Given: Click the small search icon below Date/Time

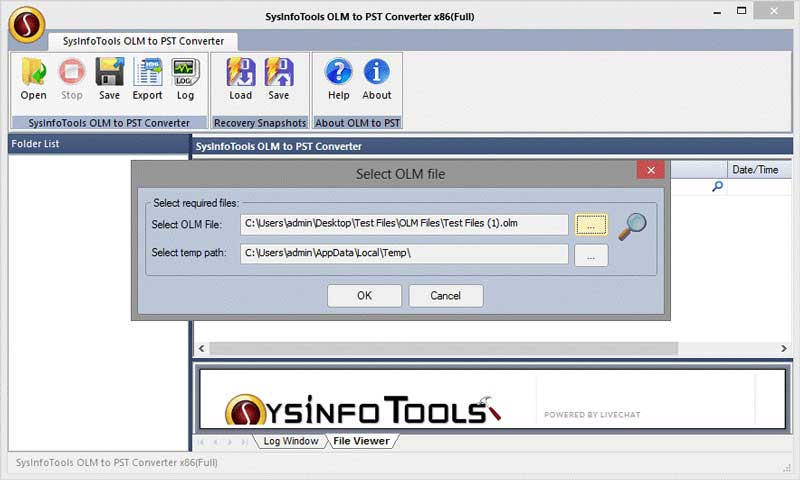Looking at the screenshot, I should click(x=717, y=186).
